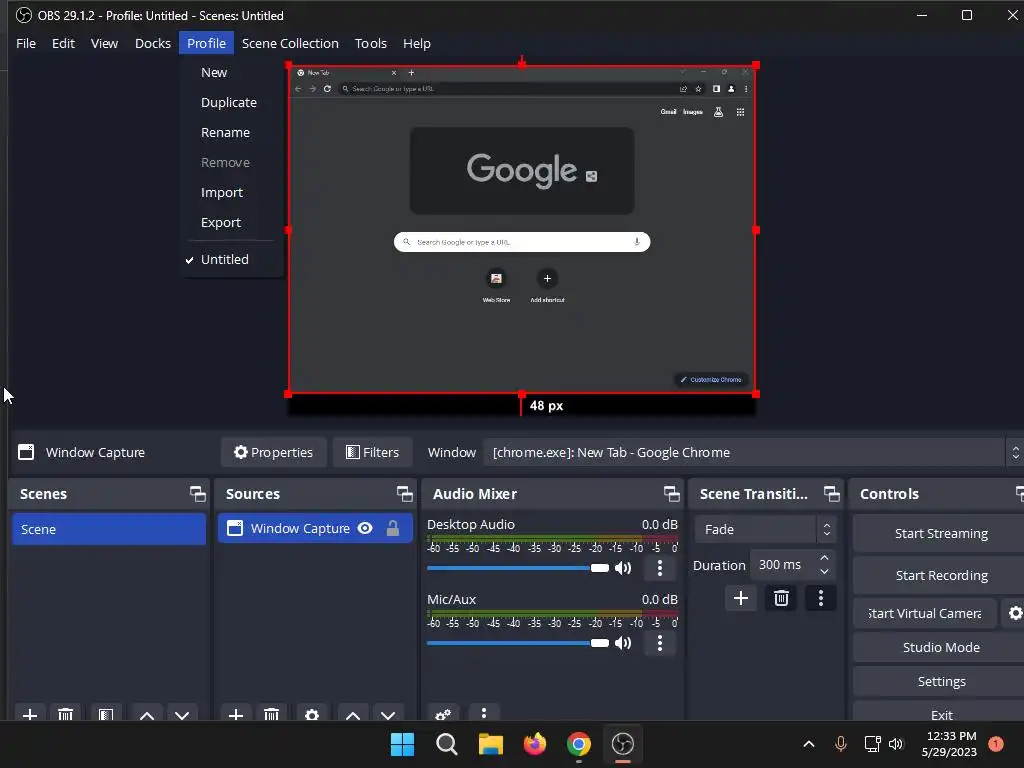Open Audio Mixer dock options menu
The width and height of the screenshot is (1024, 768).
coord(484,714)
